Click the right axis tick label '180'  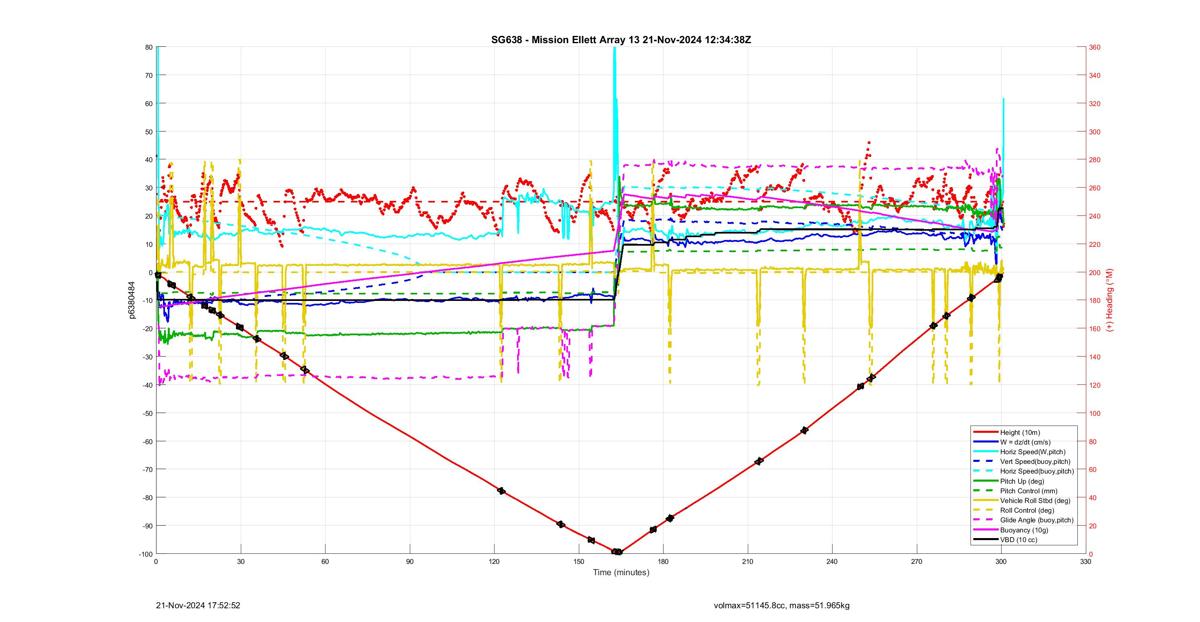tap(1096, 300)
